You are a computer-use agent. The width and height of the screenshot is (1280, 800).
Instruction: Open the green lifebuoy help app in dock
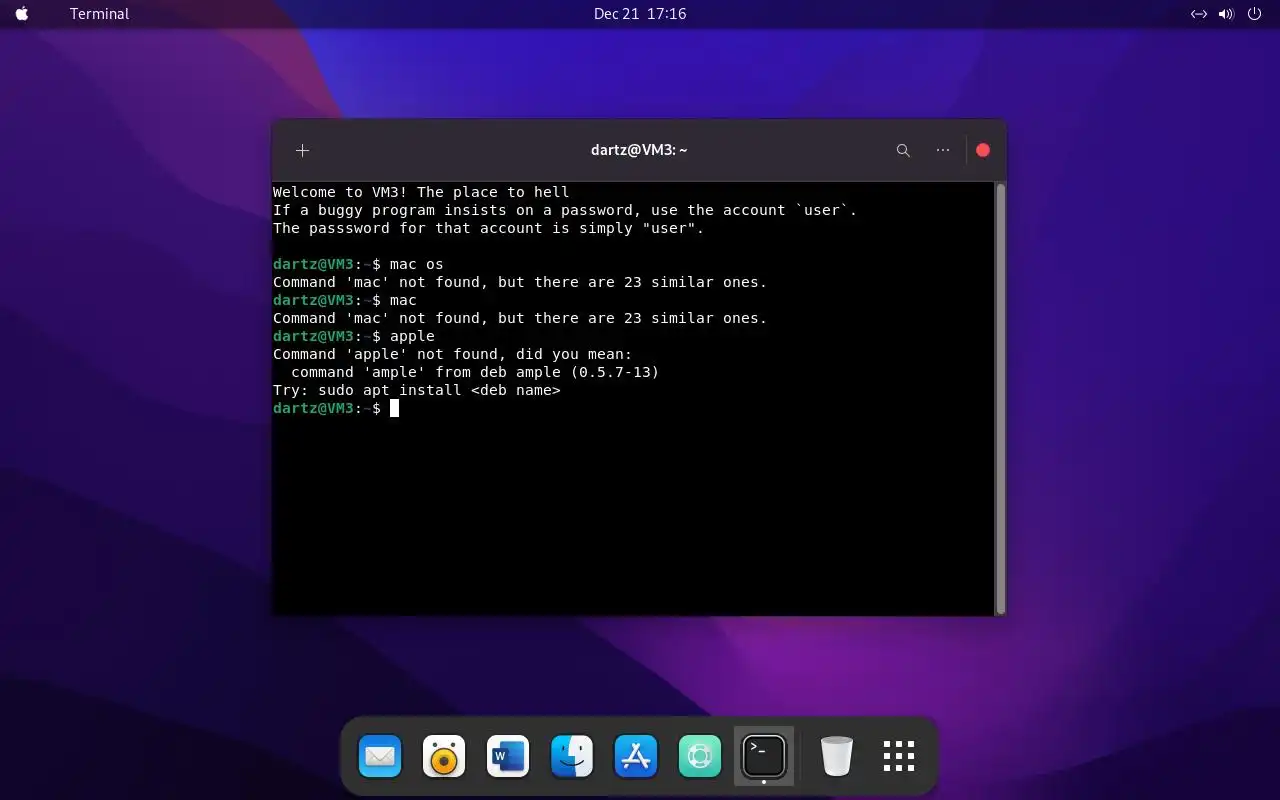pos(700,756)
